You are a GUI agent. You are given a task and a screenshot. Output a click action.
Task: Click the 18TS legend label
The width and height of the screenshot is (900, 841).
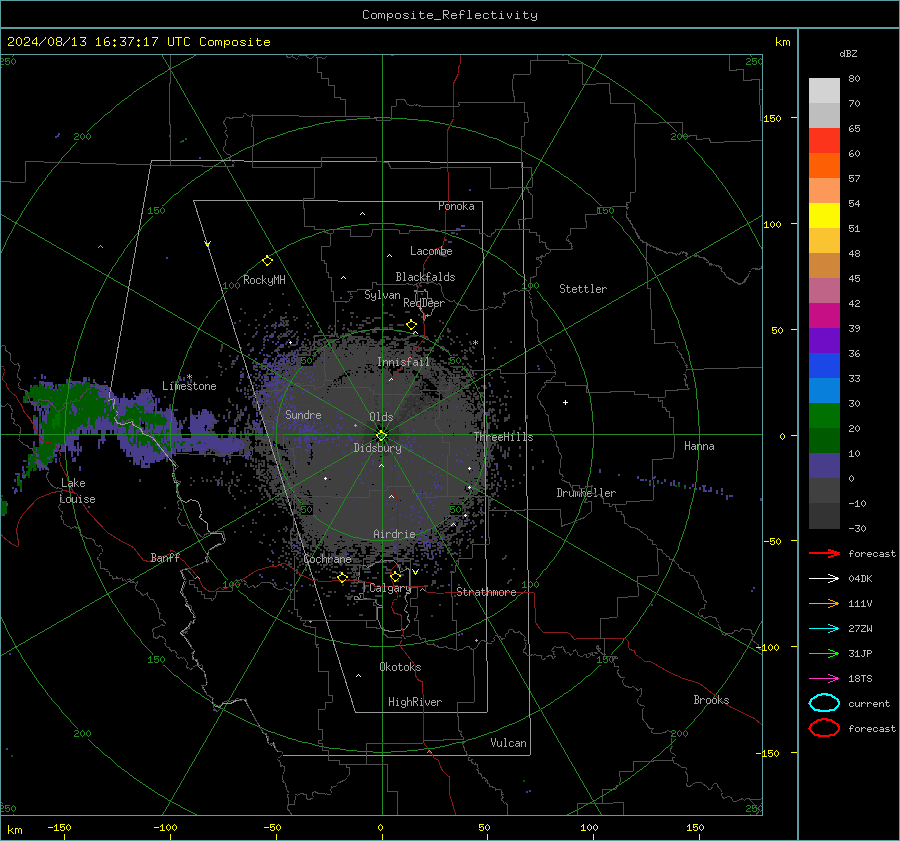[860, 679]
